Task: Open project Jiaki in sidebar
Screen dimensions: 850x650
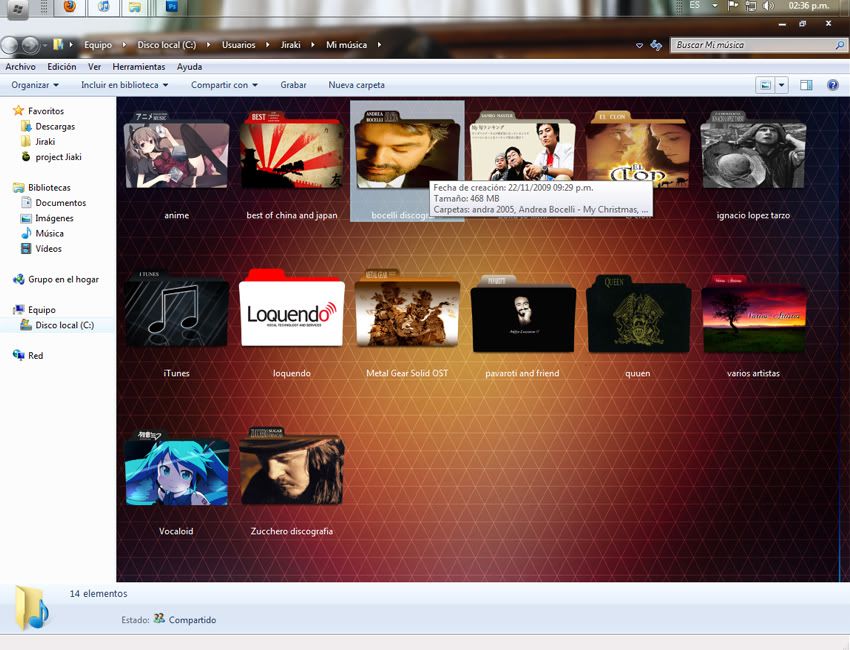Action: point(58,157)
